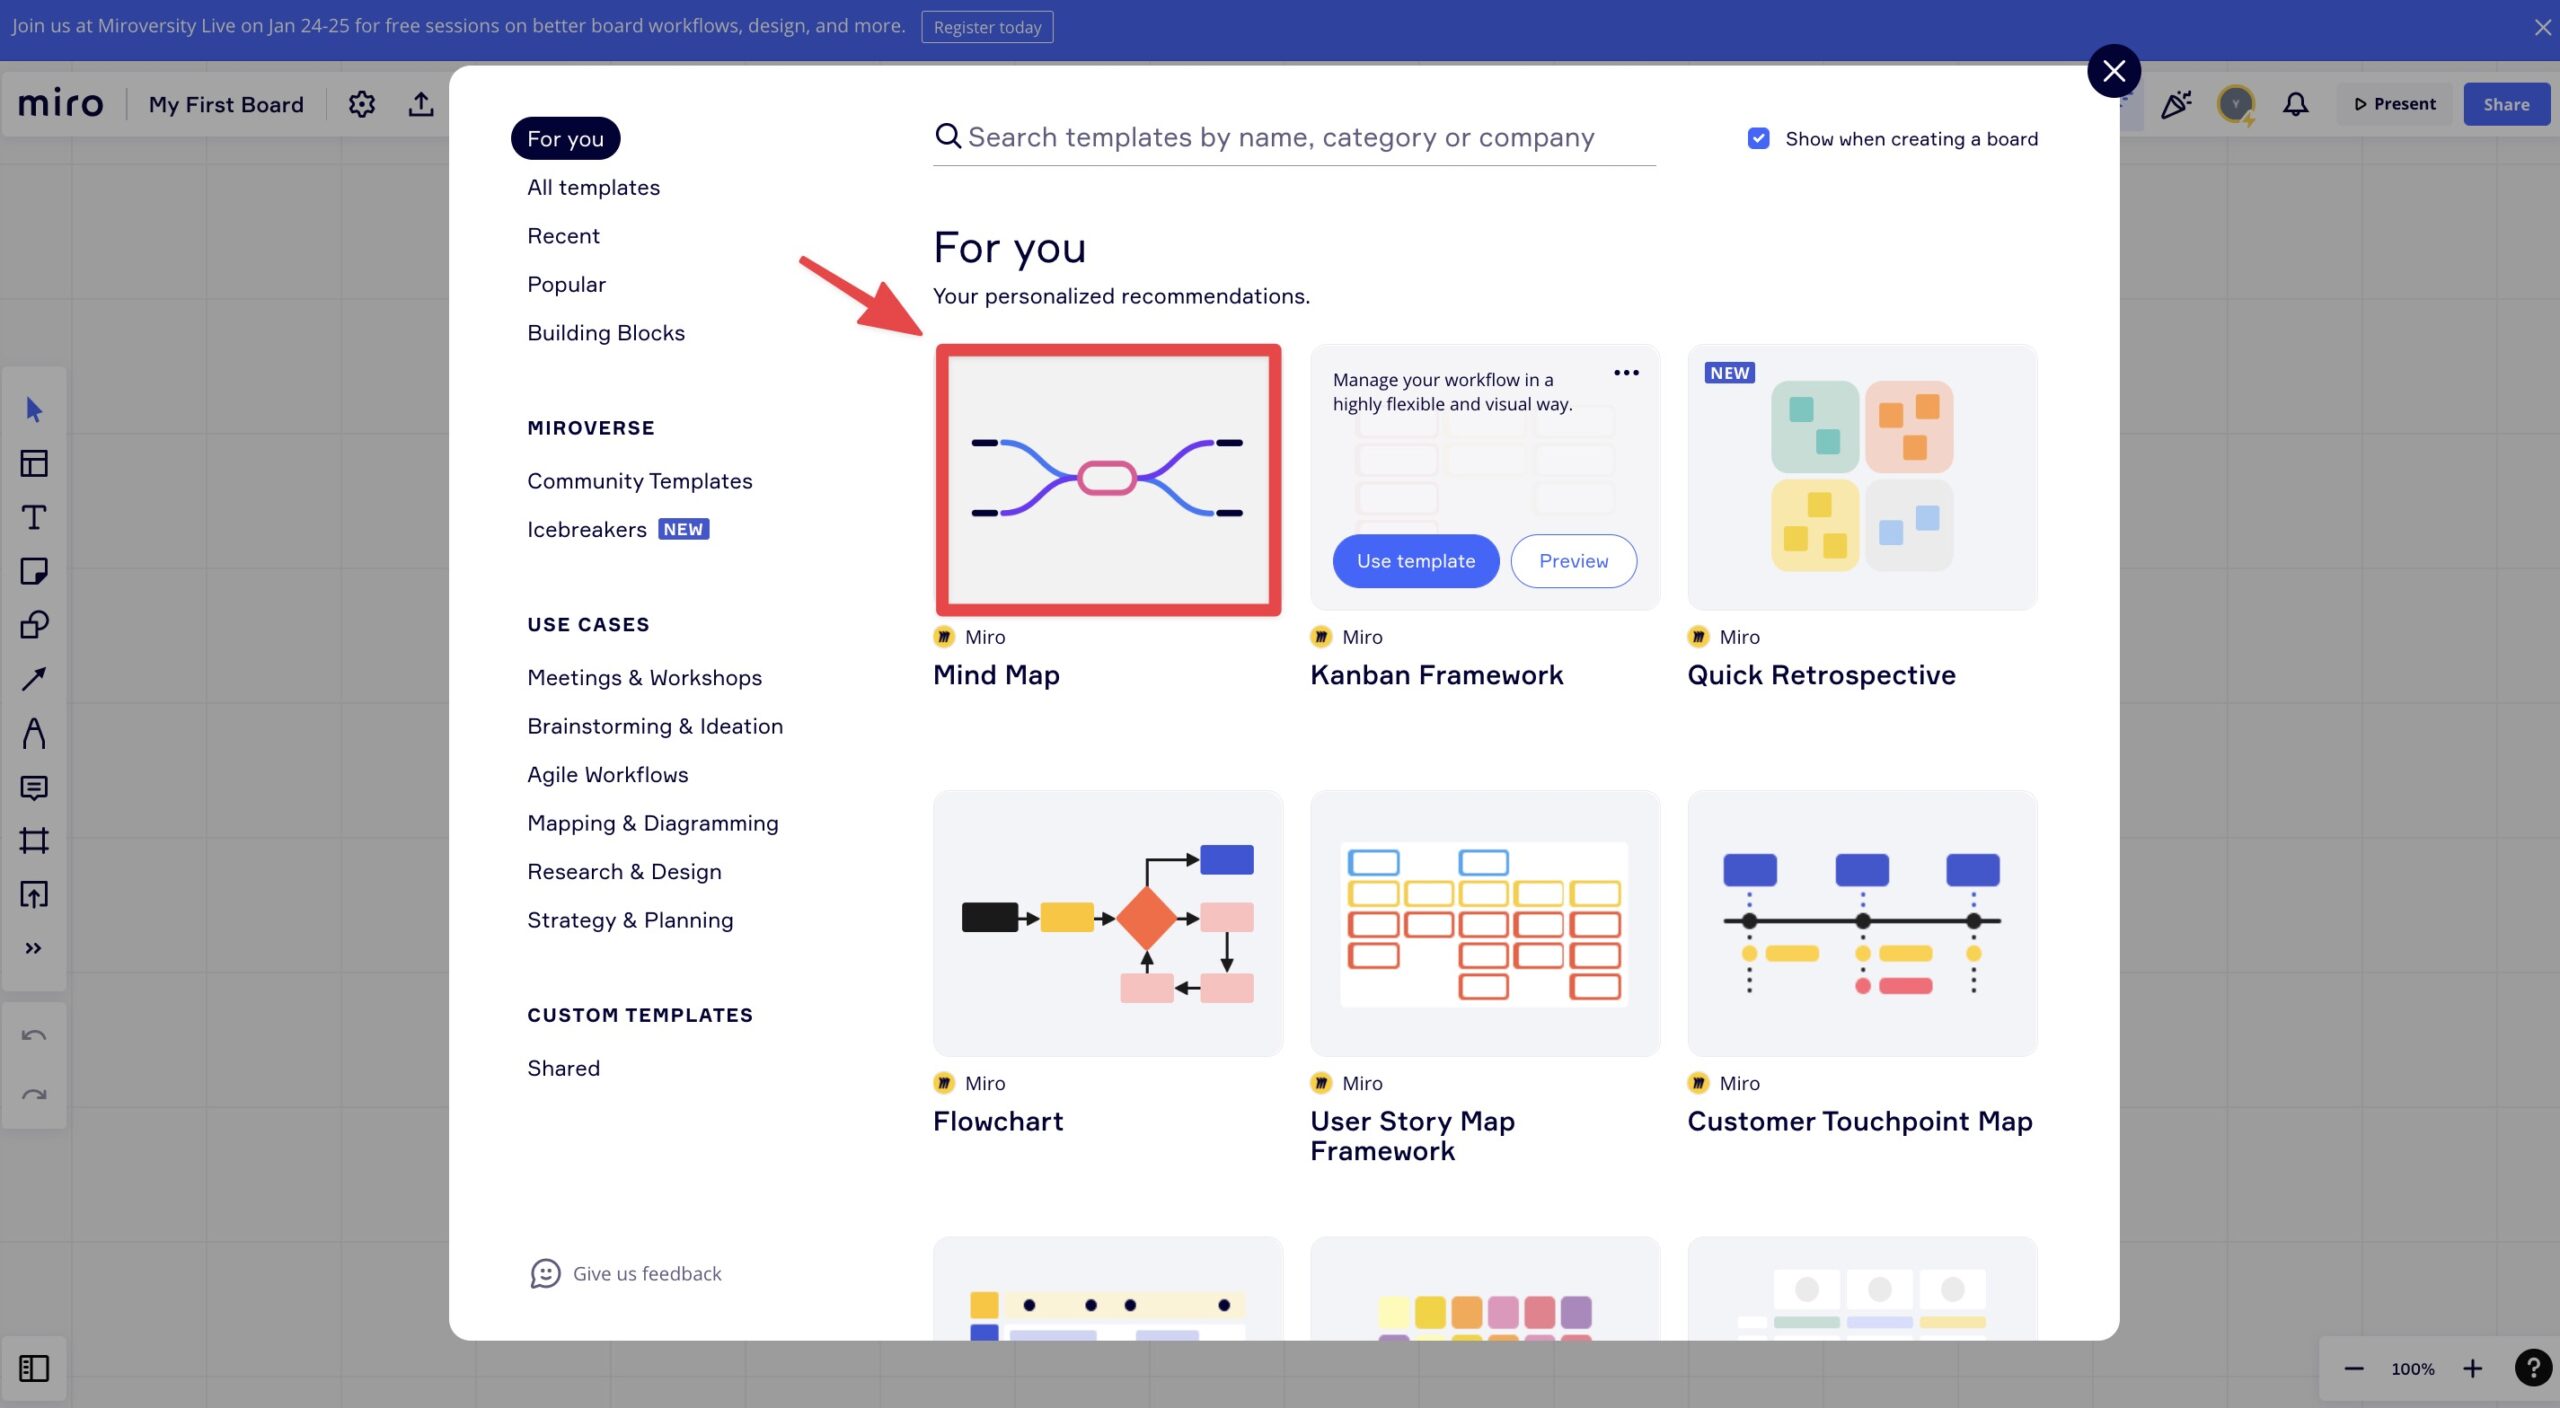Click the zoom in plus button
The image size is (2560, 1408).
click(2472, 1368)
